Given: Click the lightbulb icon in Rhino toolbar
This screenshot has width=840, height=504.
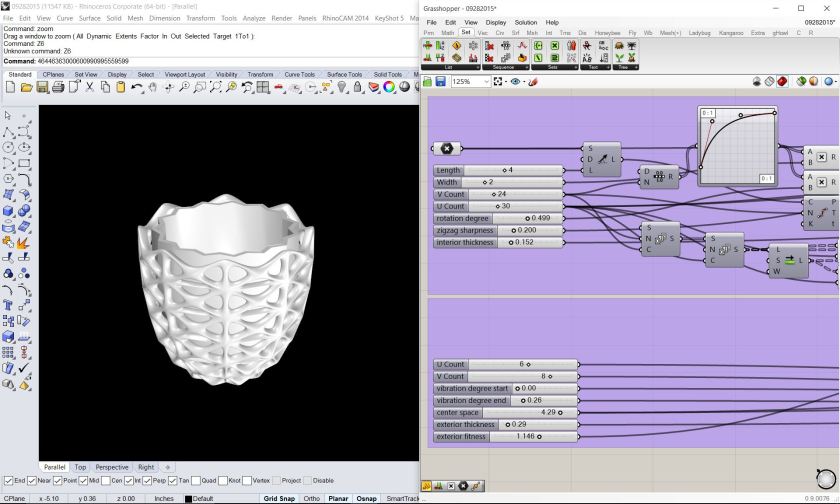Looking at the screenshot, I should point(341,88).
